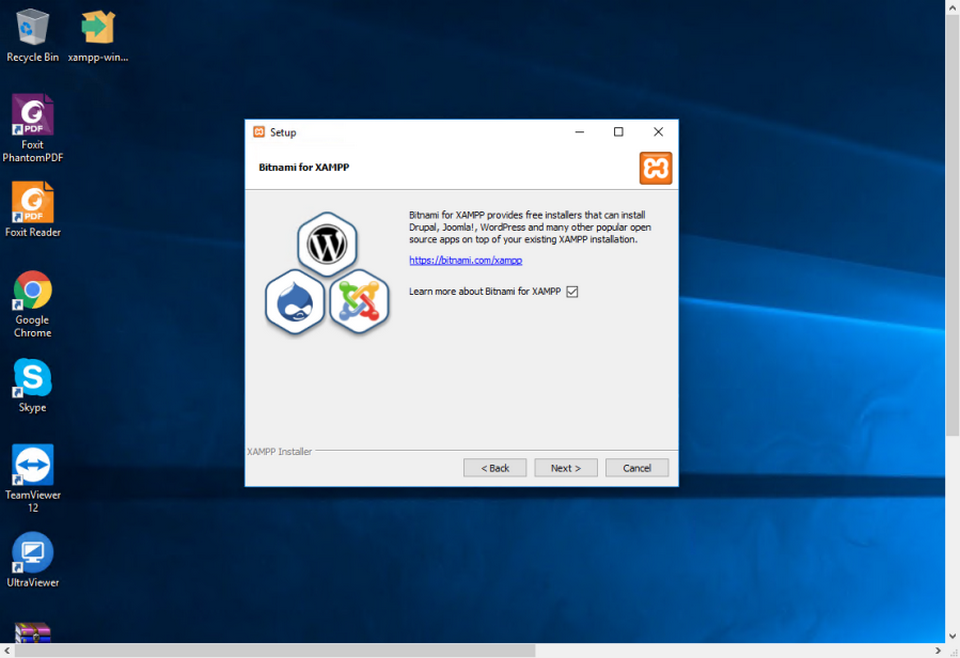Click the Joomla logo in Setup dialog
The width and height of the screenshot is (960, 658).
click(359, 302)
